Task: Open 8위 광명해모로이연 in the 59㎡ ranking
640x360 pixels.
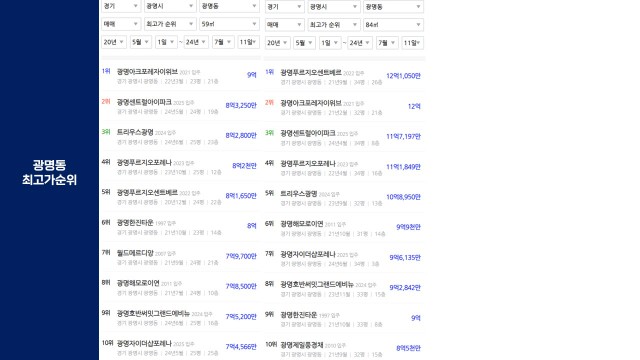Action: pos(180,287)
